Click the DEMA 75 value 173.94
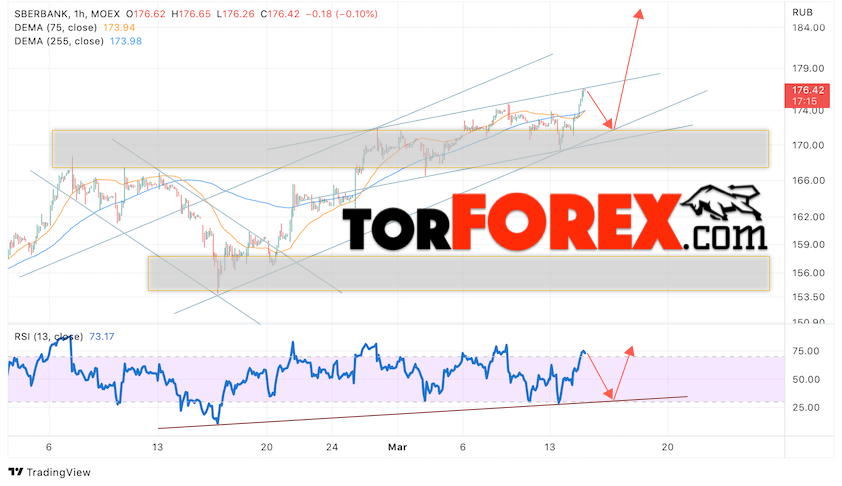842x486 pixels. 118,27
